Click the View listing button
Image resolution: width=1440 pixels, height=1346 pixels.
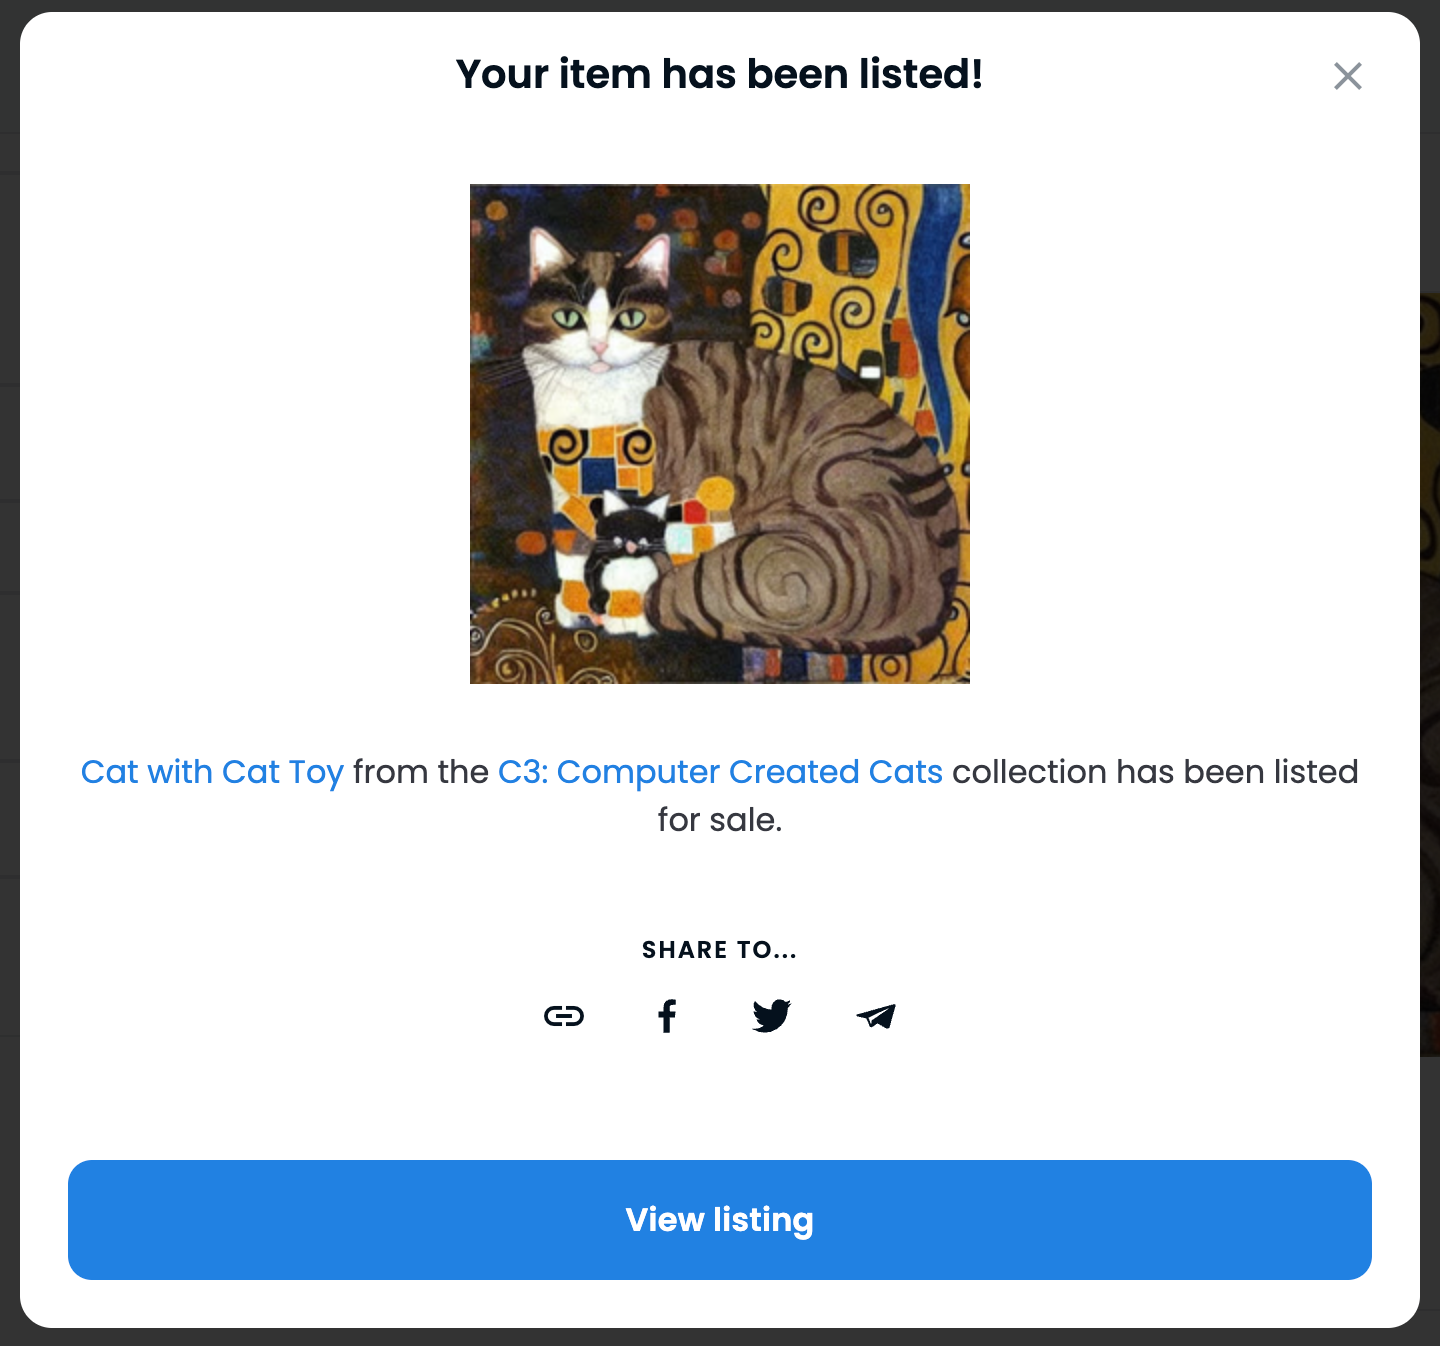click(720, 1220)
